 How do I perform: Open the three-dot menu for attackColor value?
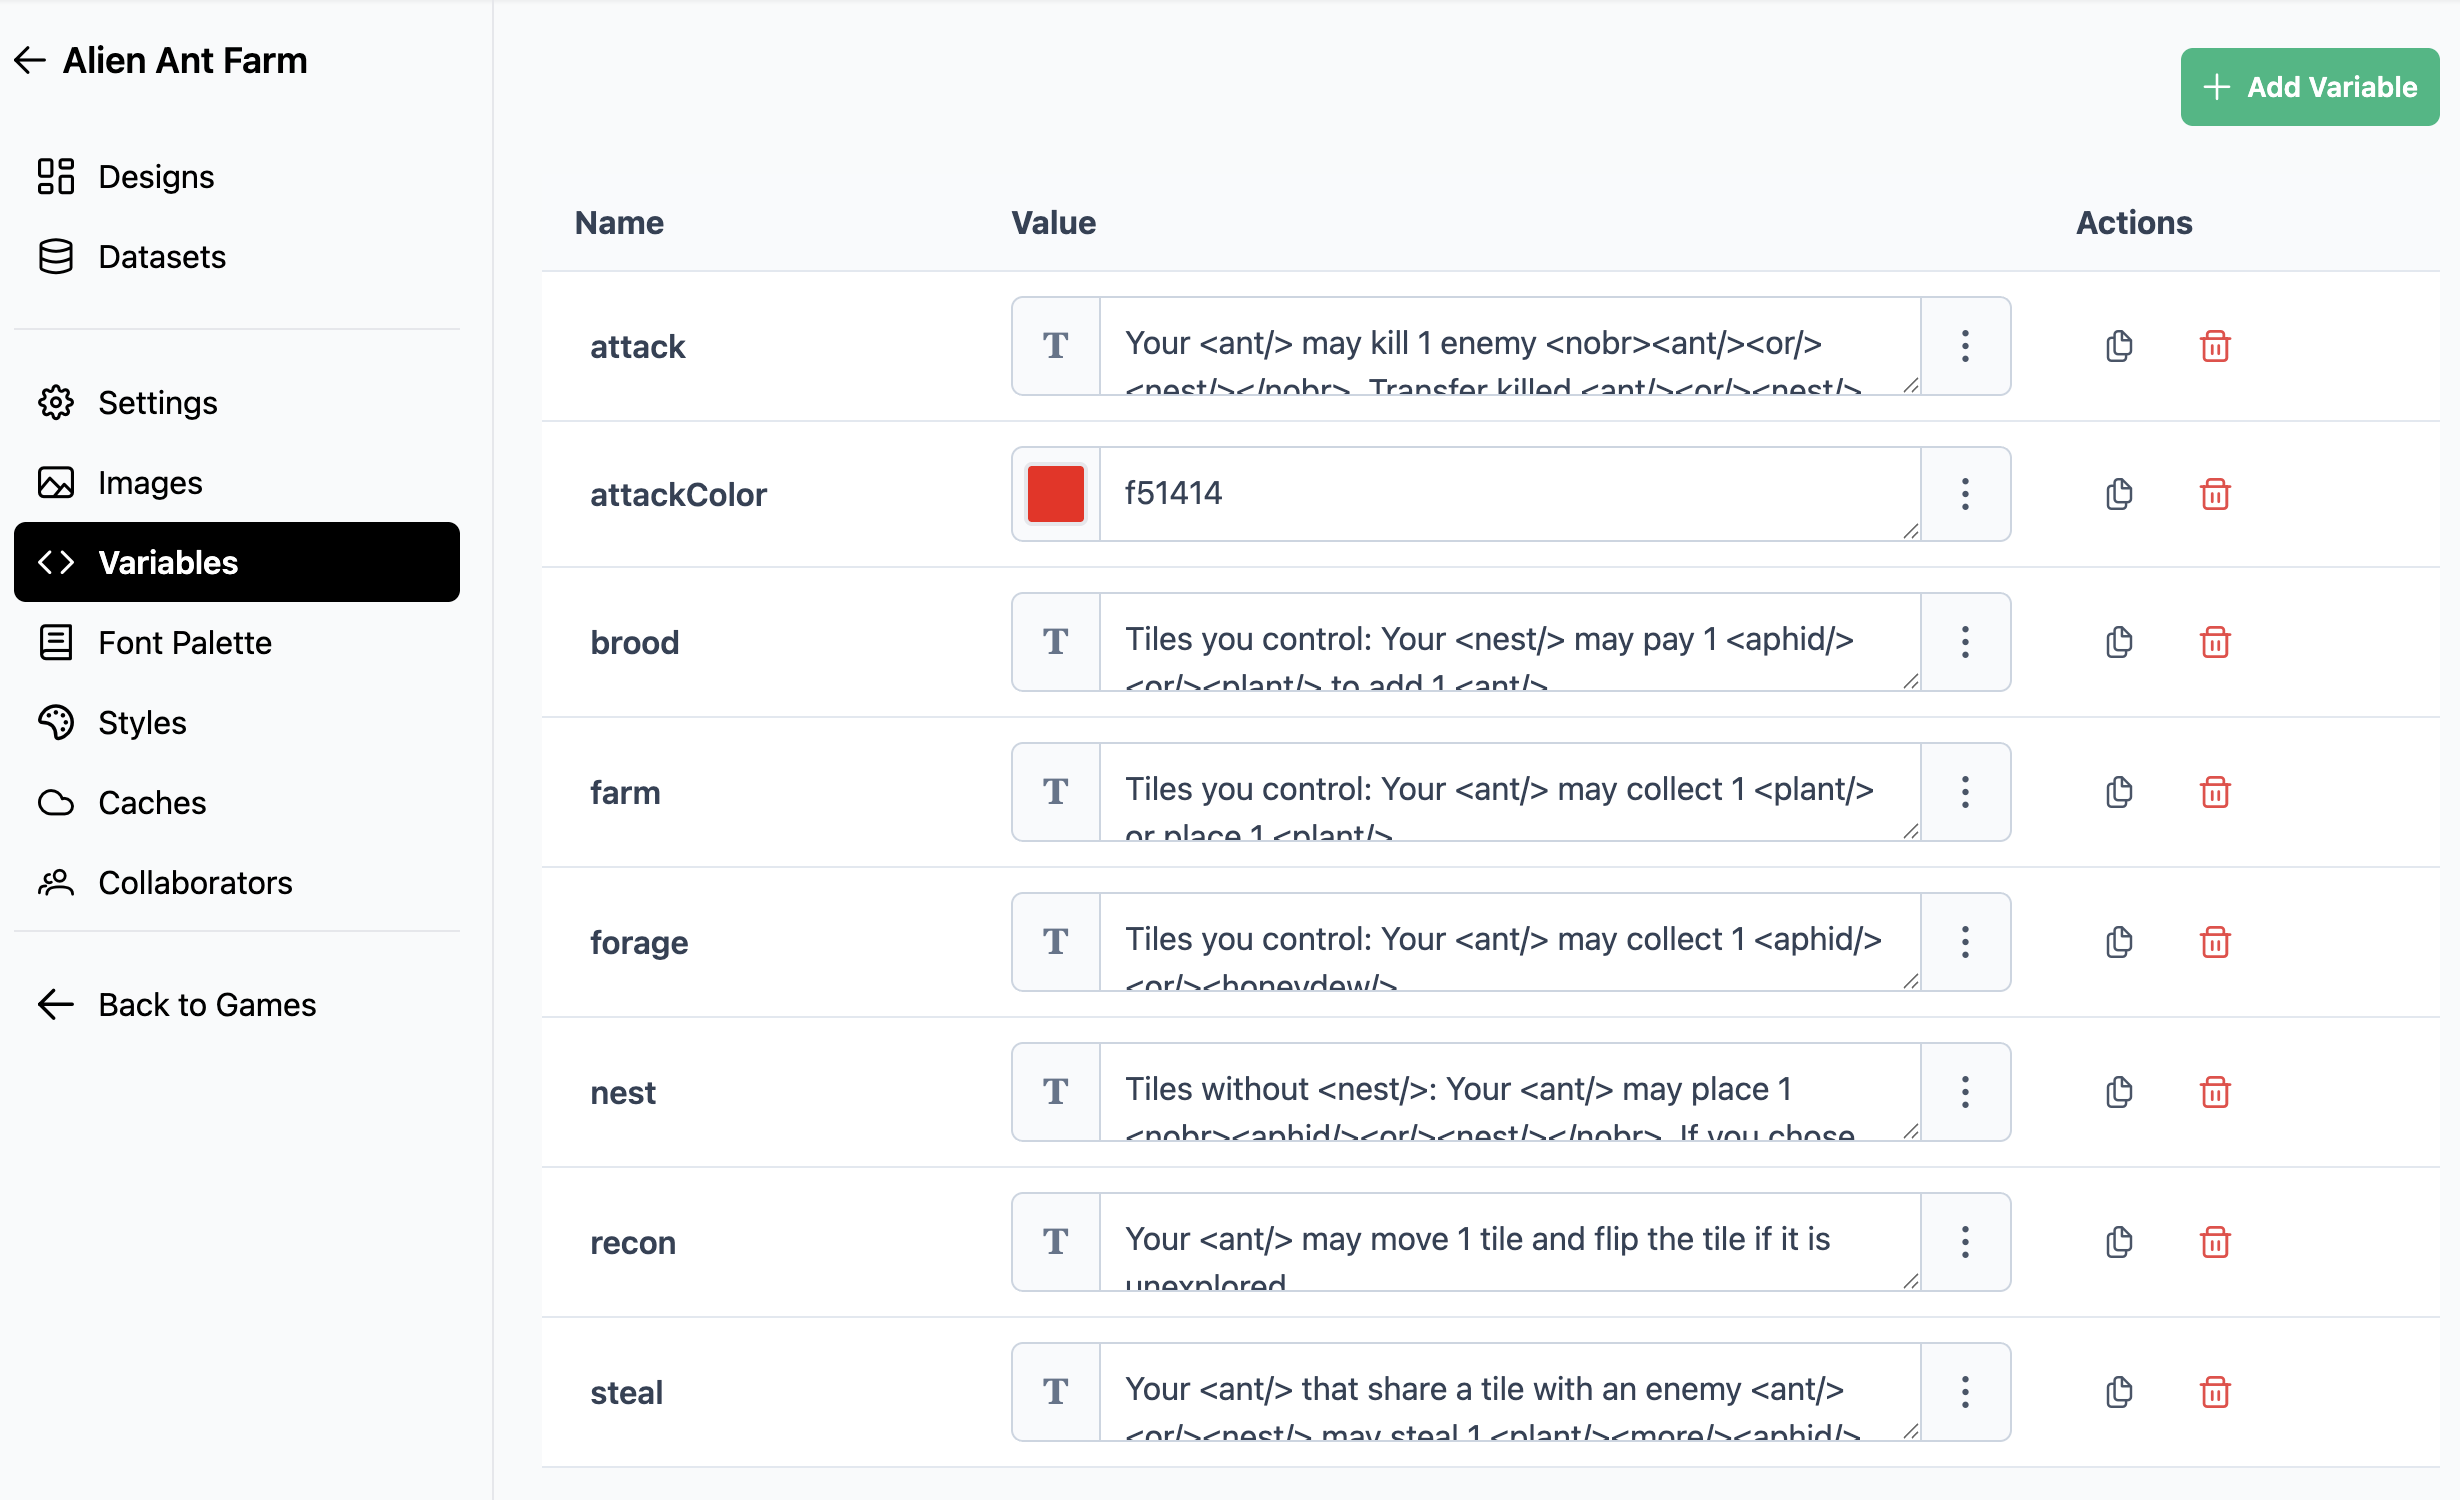click(x=1965, y=494)
